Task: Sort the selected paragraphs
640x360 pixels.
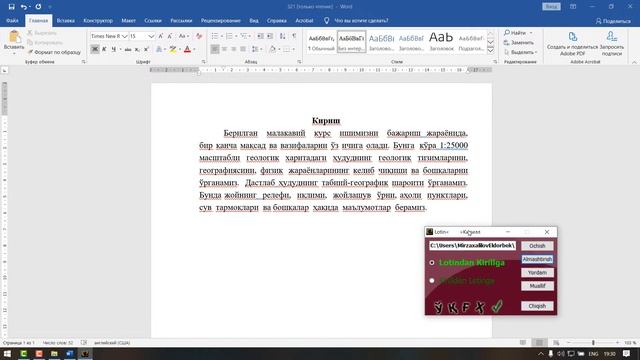Action: tap(282, 36)
